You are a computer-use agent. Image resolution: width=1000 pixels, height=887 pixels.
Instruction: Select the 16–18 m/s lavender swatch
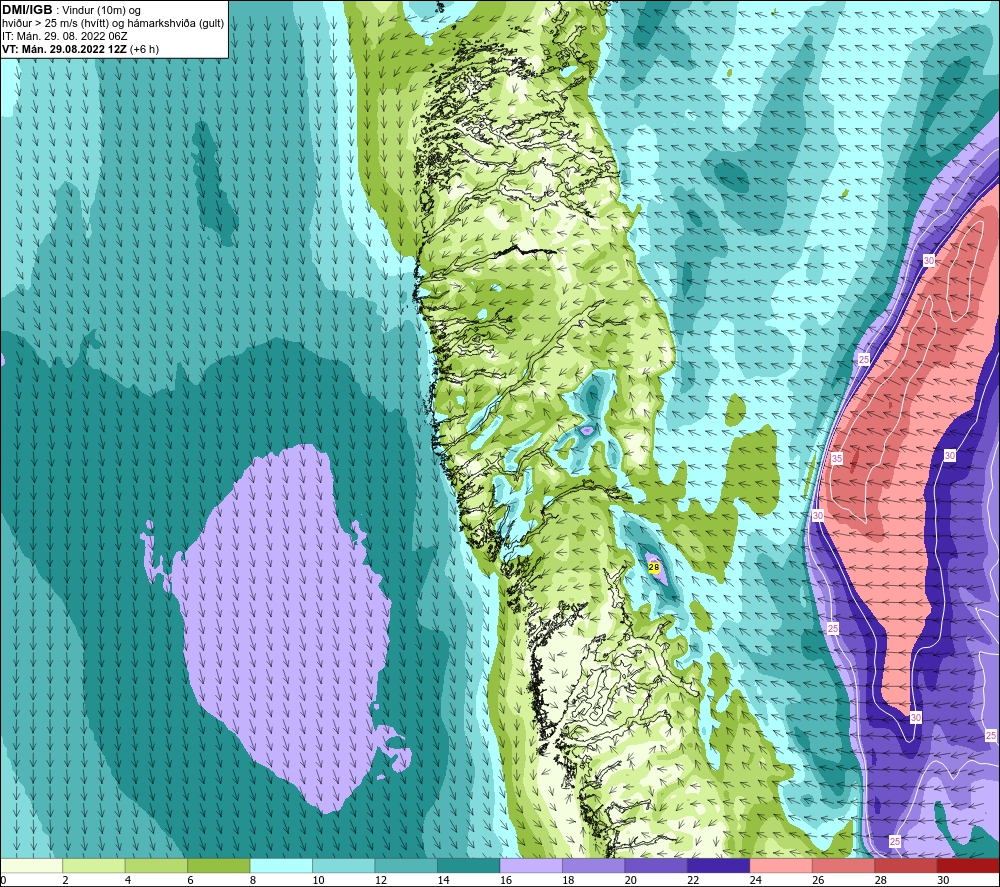531,865
